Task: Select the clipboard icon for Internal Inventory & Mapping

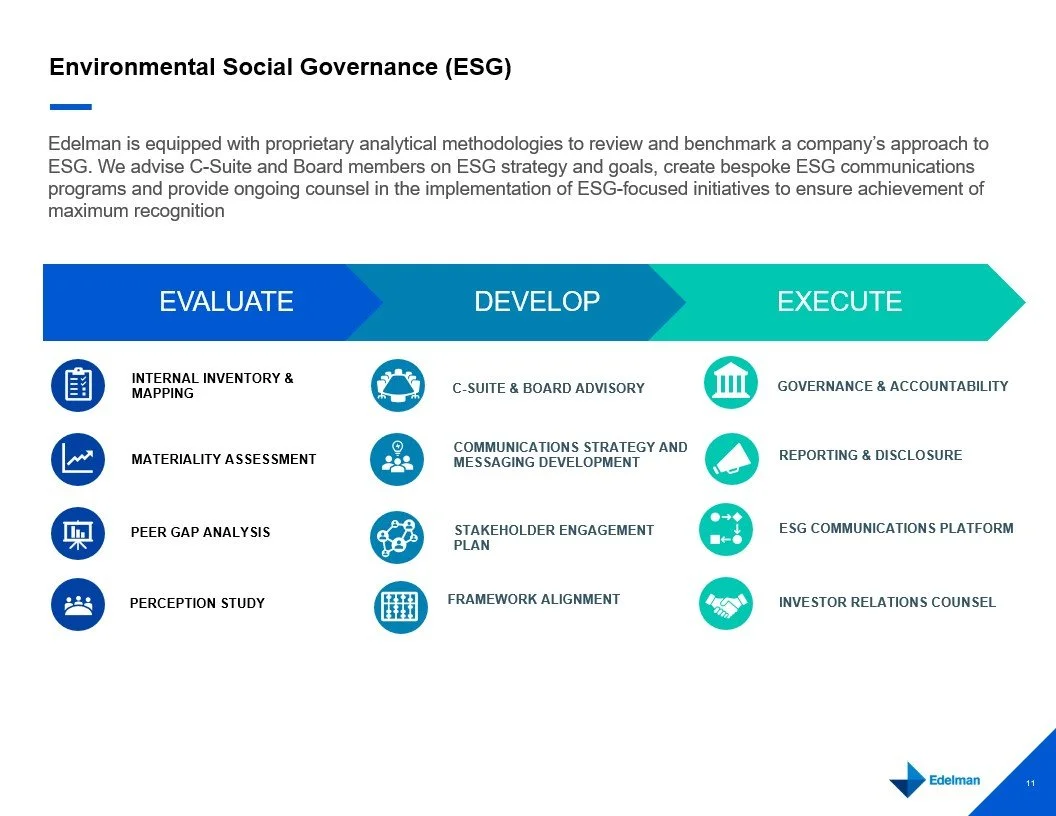Action: [78, 385]
